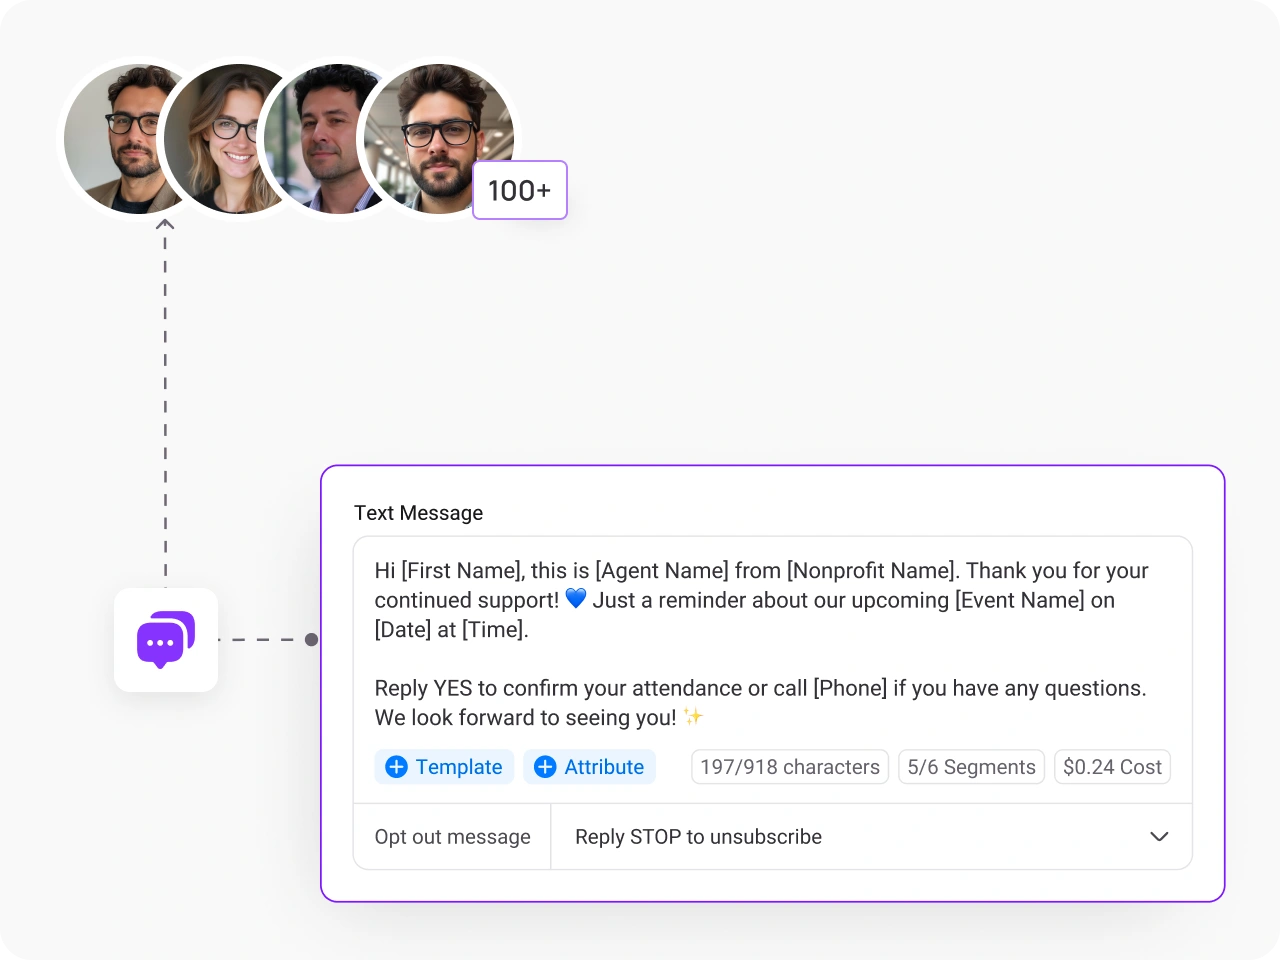Select the fourth avatar with glasses and beard

tap(438, 139)
